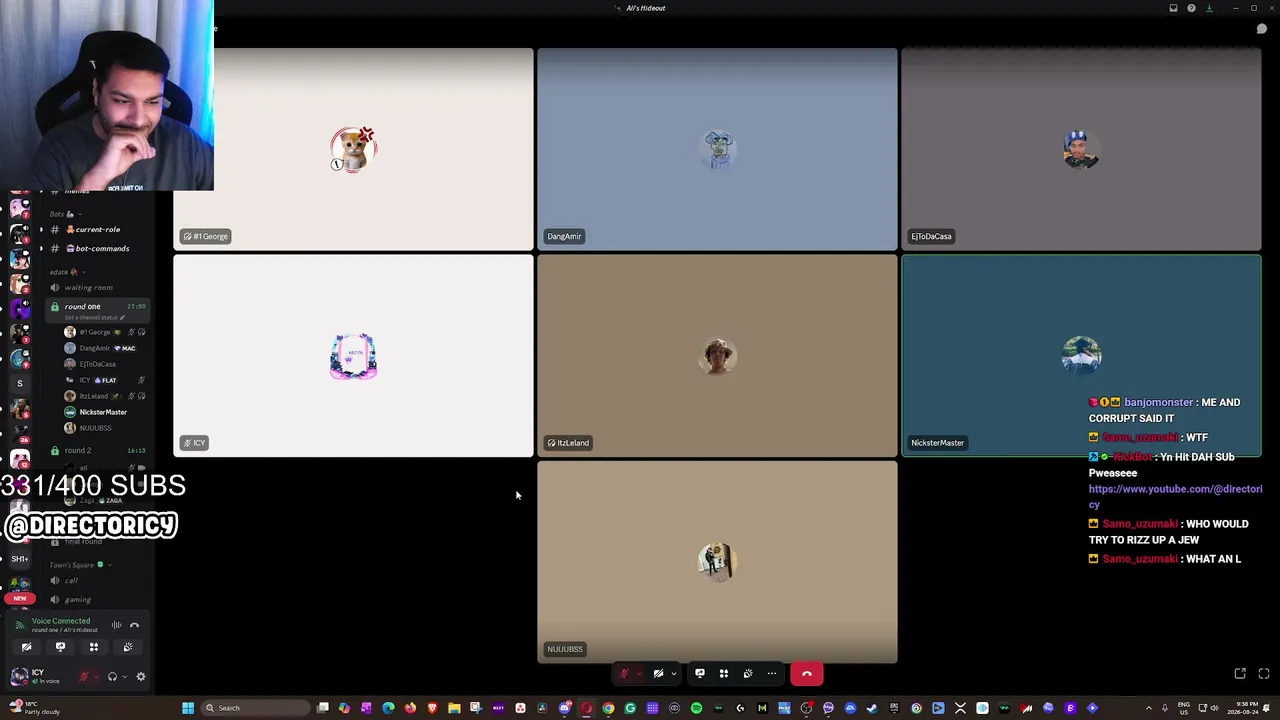The width and height of the screenshot is (1280, 720).
Task: Open Discord help icon in title bar
Action: click(x=1191, y=8)
